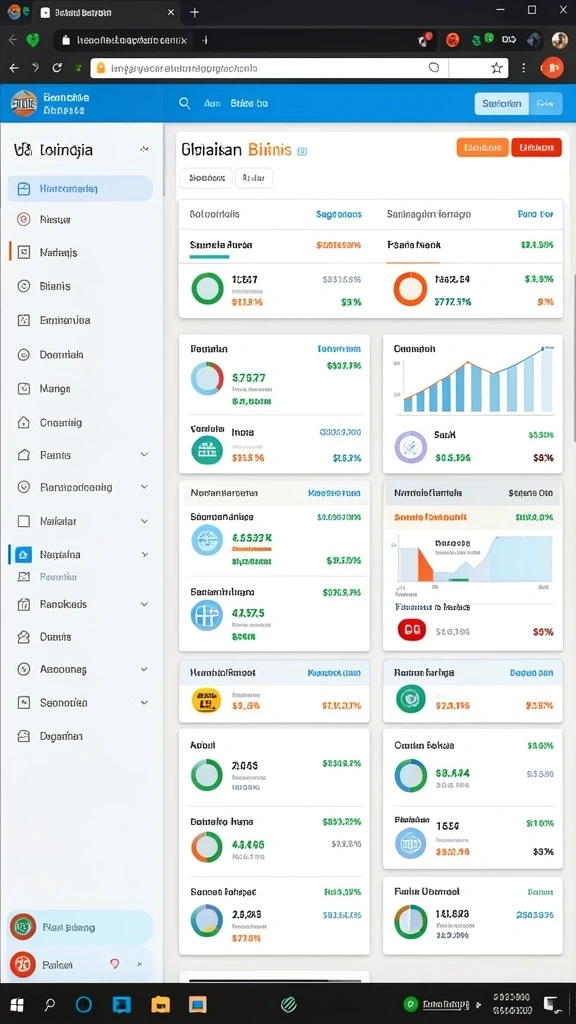This screenshot has width=576, height=1024.
Task: Expand the chevron beside the empty-square sidebar item
Action: coord(144,521)
